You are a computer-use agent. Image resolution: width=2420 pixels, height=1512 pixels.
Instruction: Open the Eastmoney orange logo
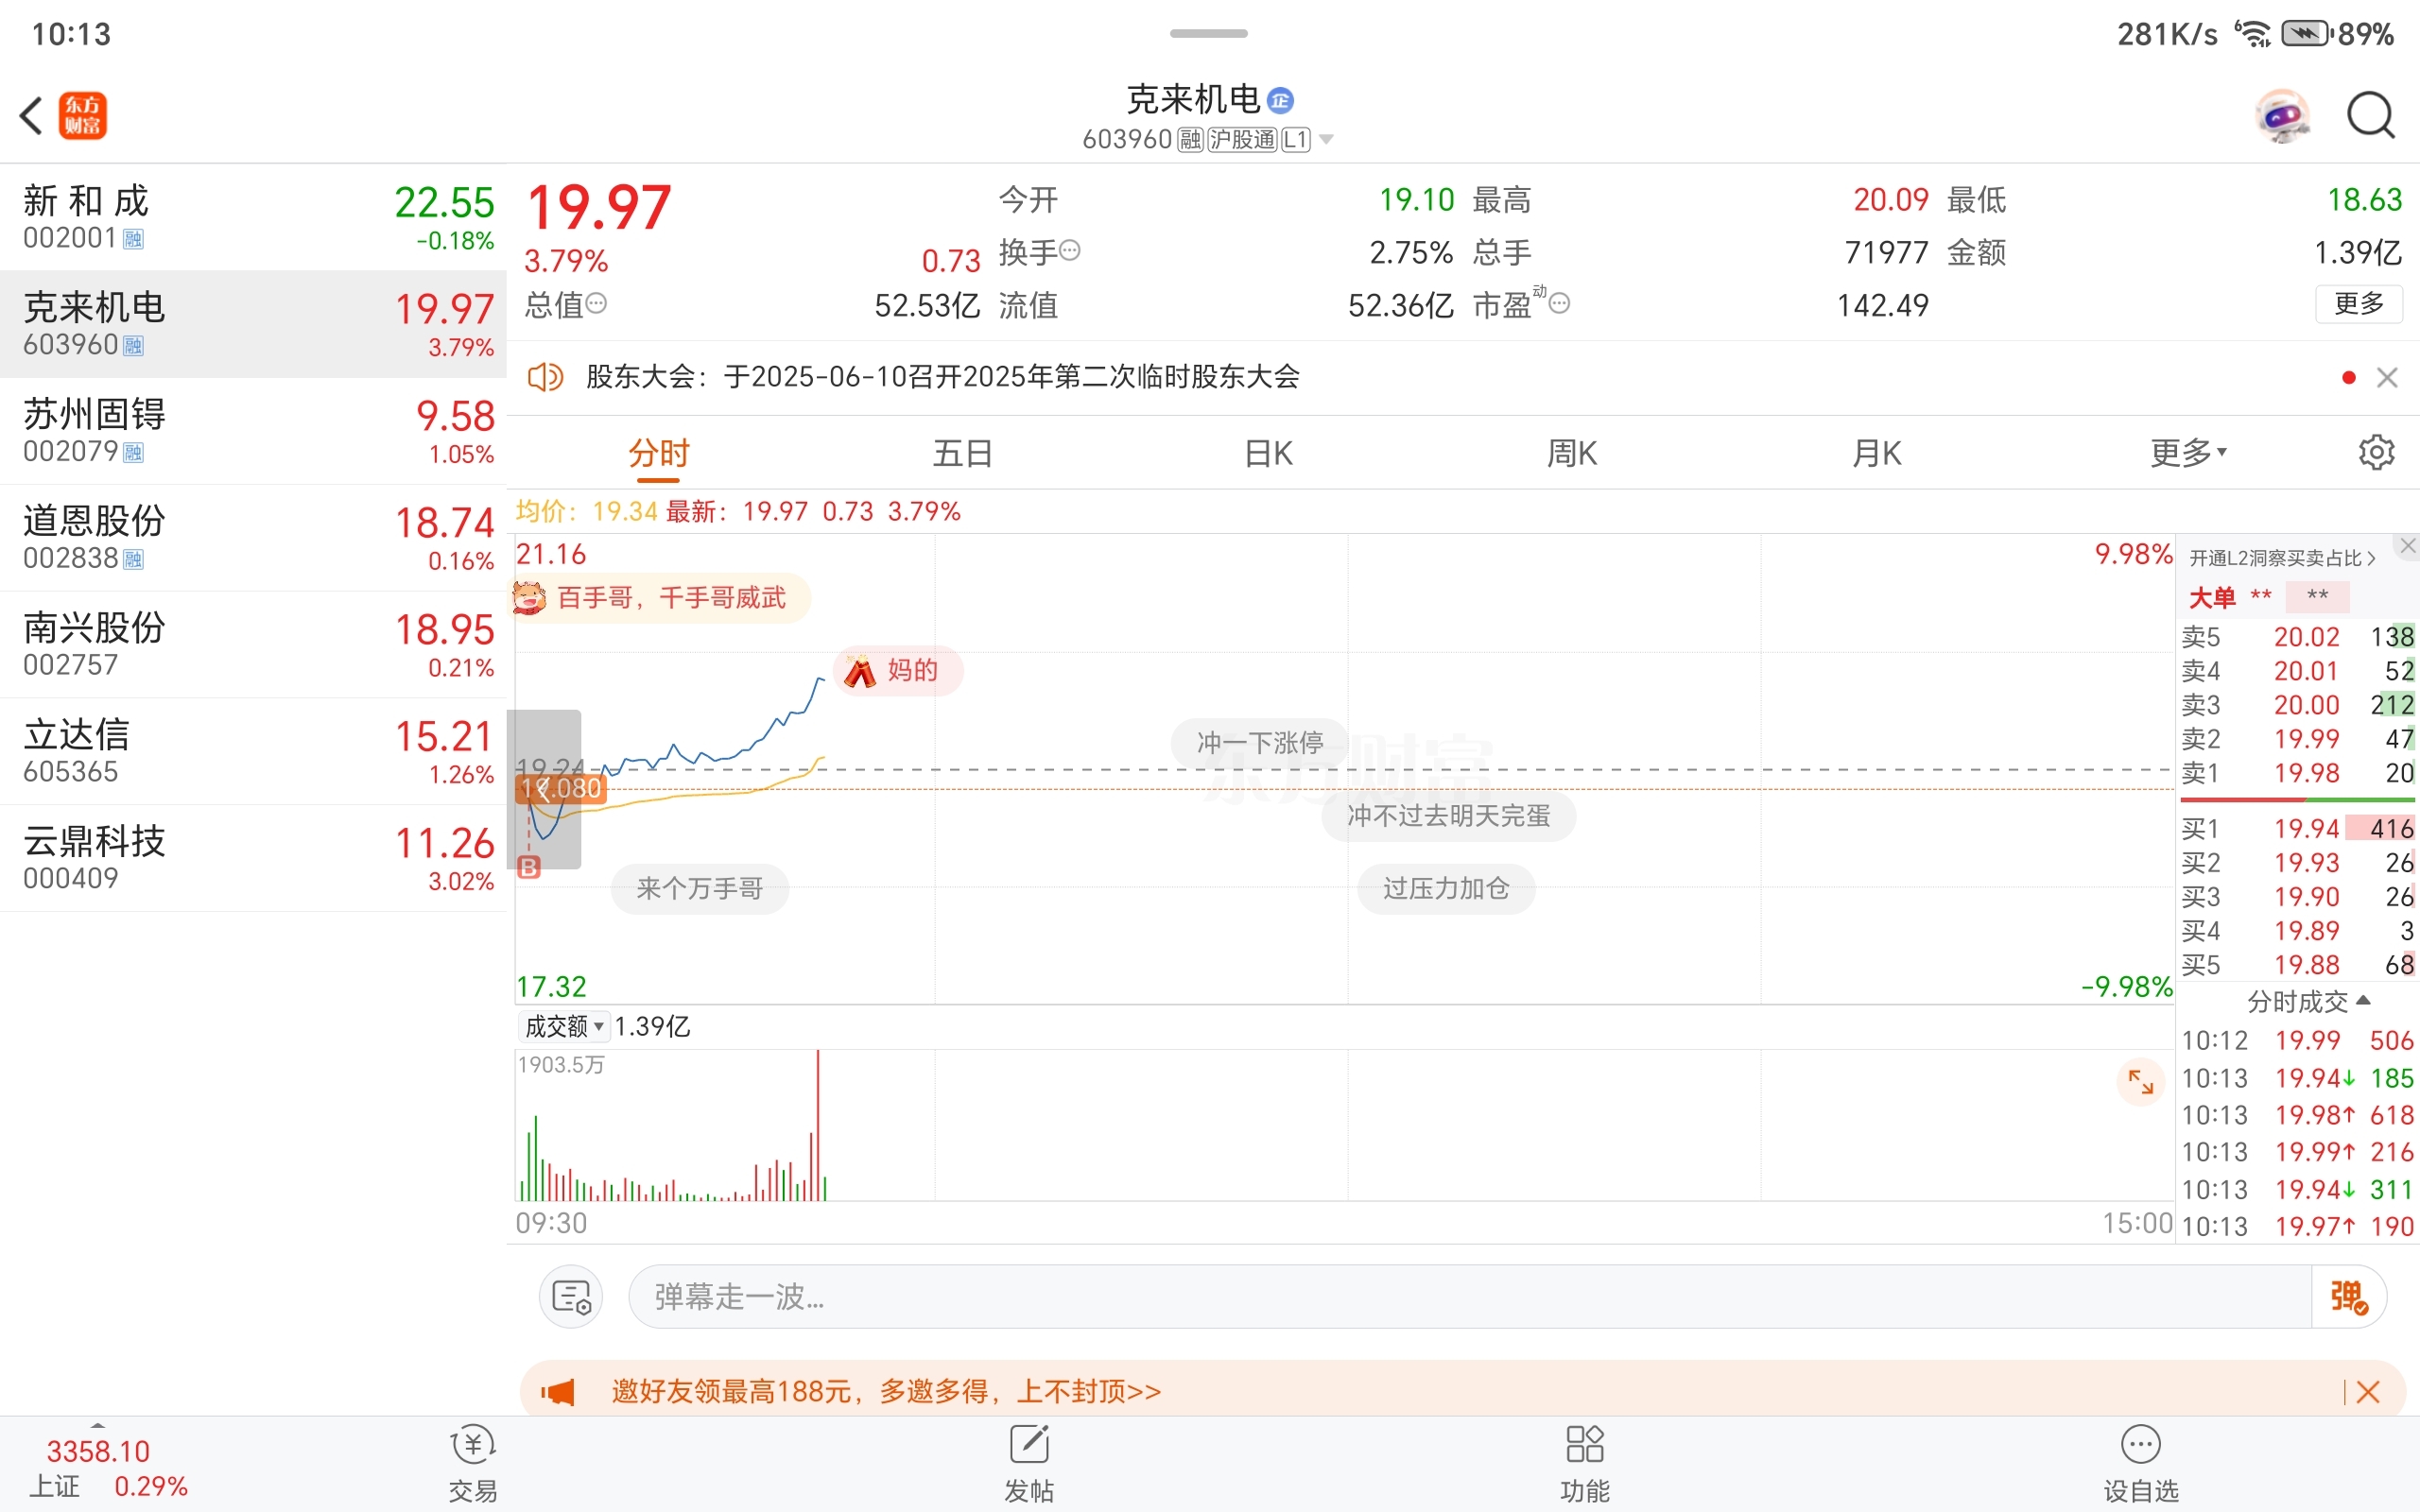[x=83, y=116]
